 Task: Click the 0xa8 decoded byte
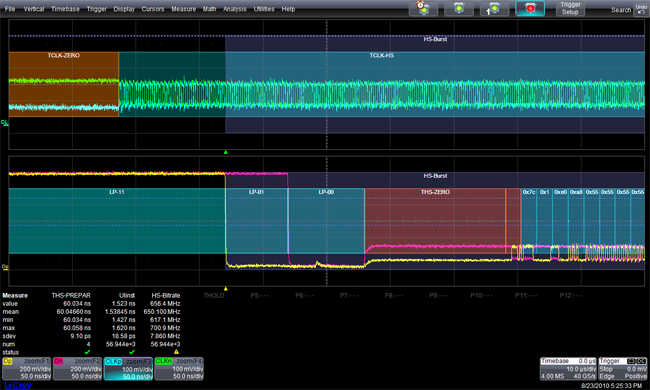click(576, 192)
